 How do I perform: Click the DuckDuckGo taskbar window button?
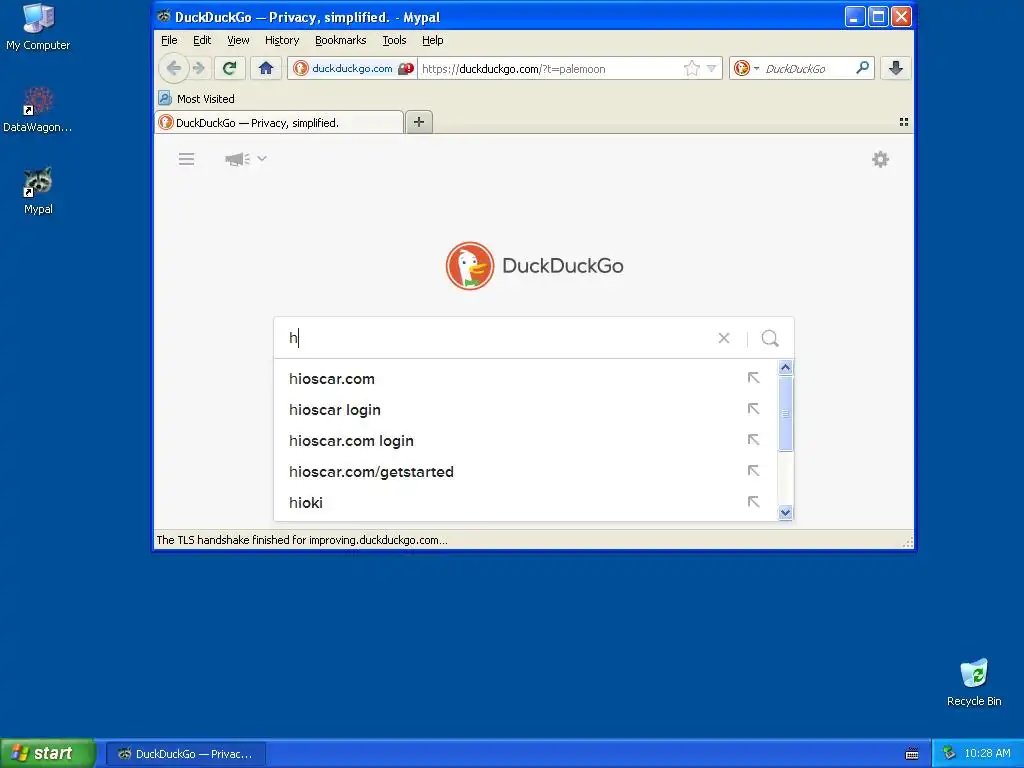point(186,754)
